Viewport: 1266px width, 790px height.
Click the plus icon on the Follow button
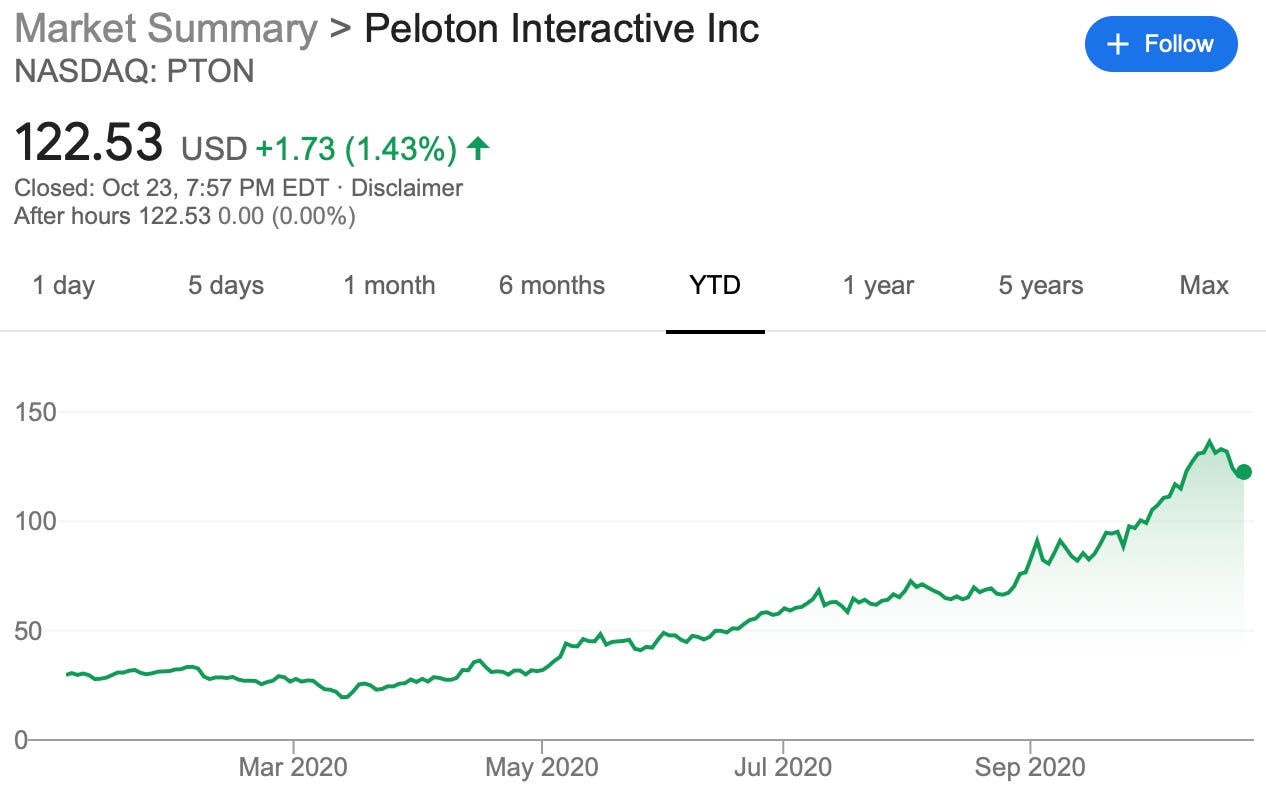(1118, 44)
